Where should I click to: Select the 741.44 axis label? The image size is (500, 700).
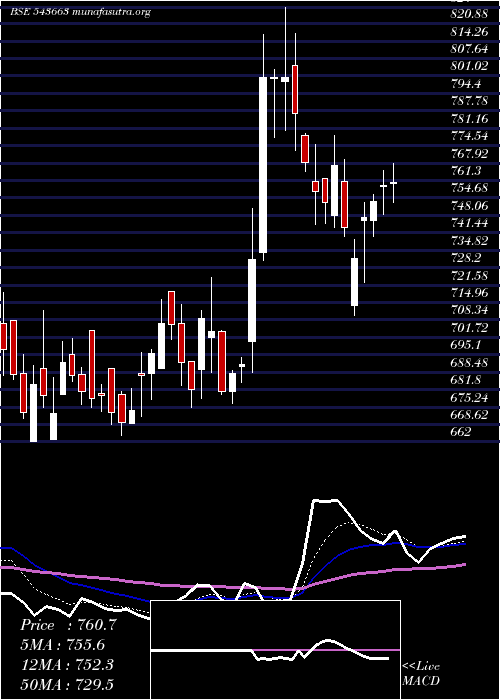click(x=469, y=223)
